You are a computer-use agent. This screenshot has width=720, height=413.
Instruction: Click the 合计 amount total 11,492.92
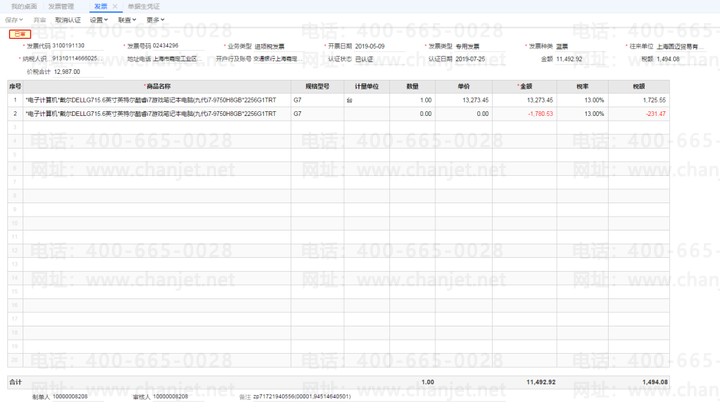coord(541,382)
